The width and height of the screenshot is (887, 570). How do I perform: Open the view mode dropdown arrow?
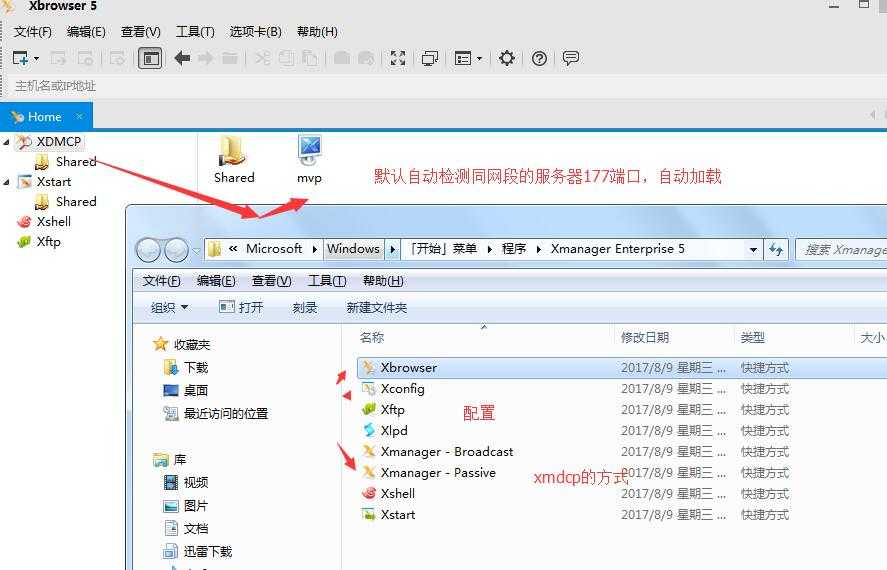click(x=480, y=58)
